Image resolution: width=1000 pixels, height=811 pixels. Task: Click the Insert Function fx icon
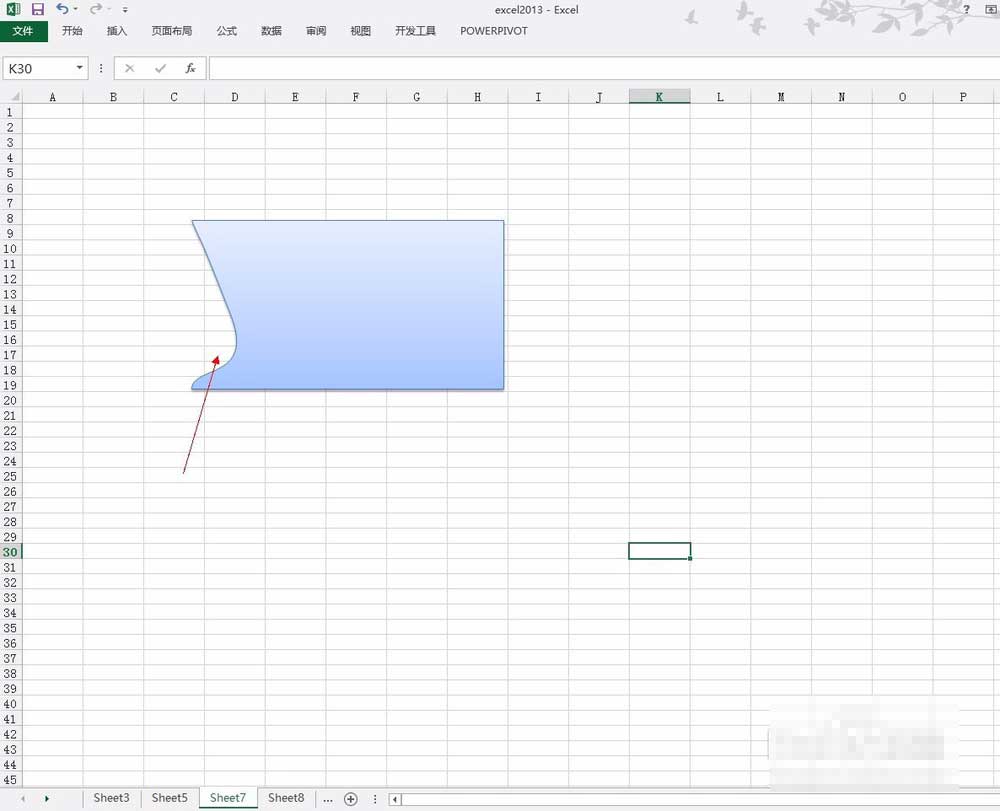tap(190, 68)
